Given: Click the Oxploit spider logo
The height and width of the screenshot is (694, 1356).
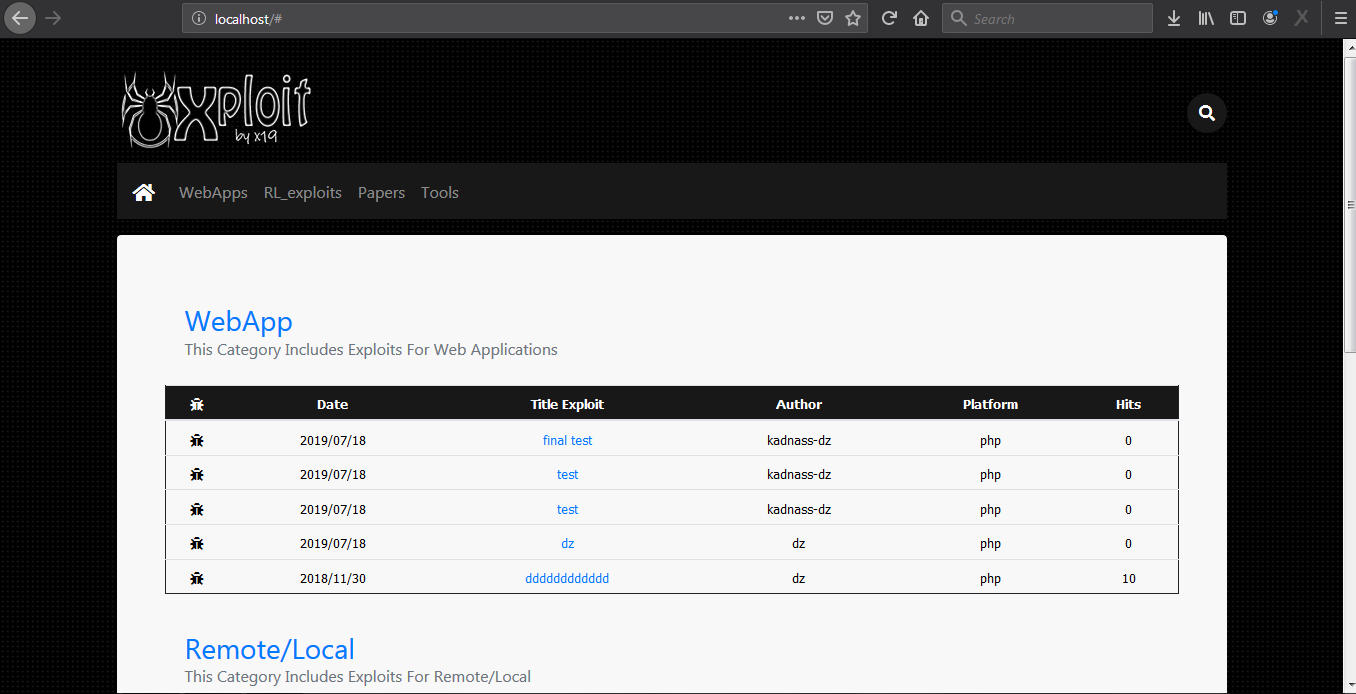Looking at the screenshot, I should coord(215,108).
